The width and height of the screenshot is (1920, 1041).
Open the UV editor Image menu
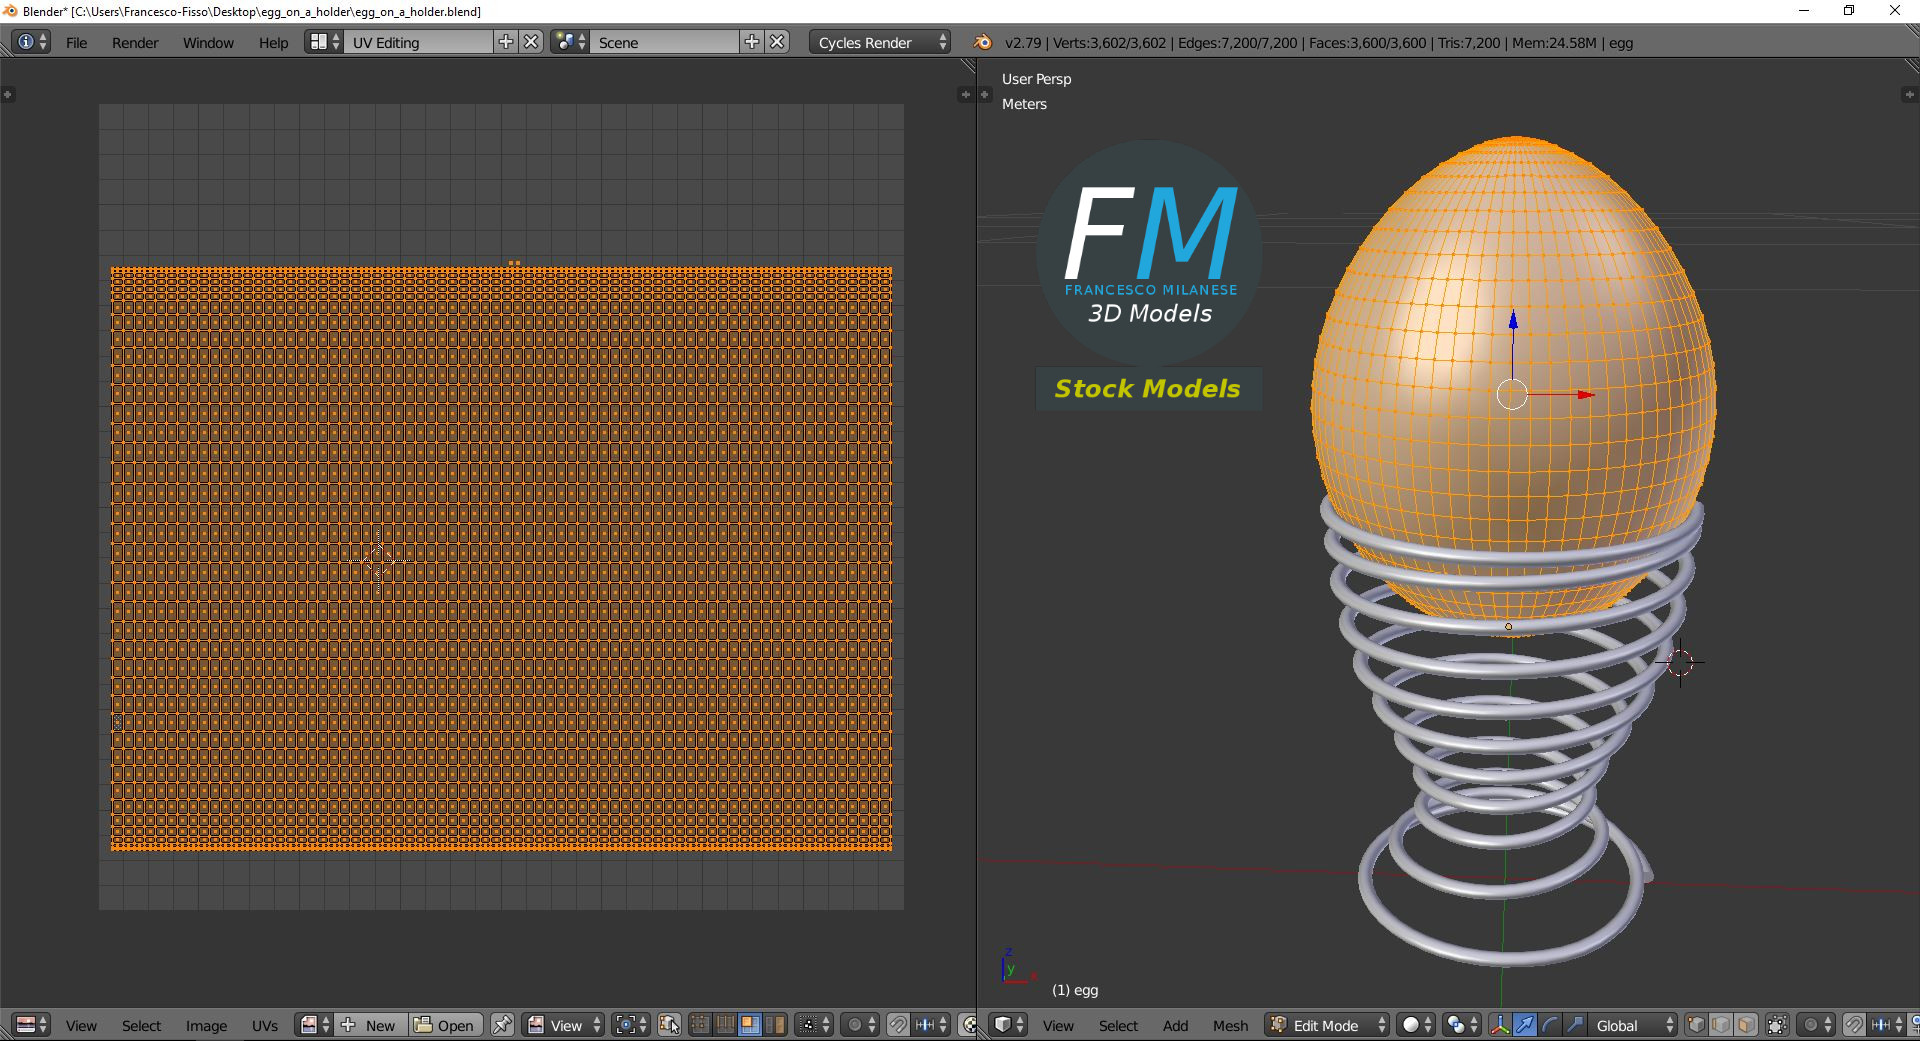coord(206,1025)
